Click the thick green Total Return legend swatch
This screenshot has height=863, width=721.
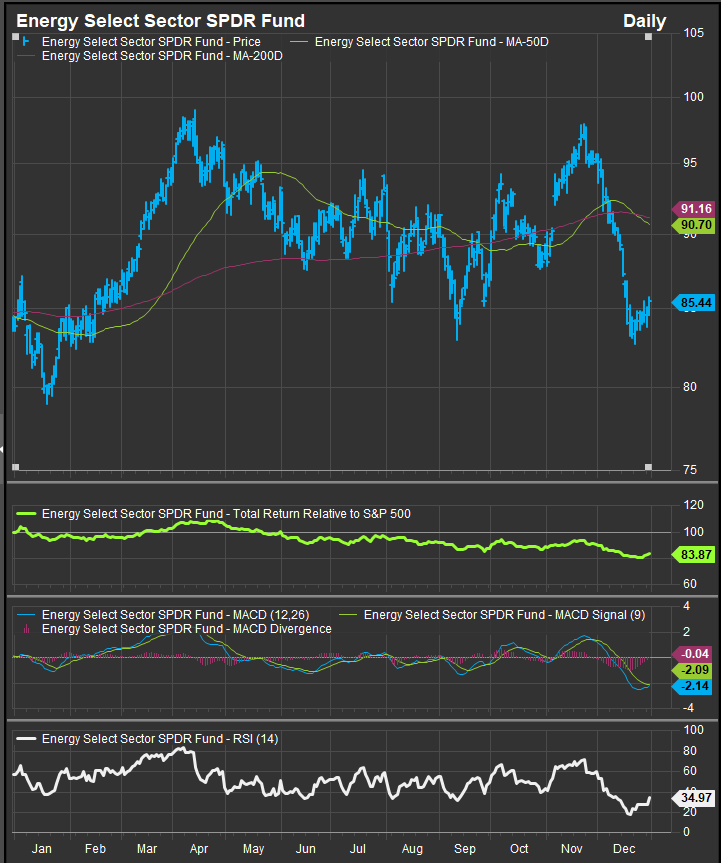click(26, 514)
